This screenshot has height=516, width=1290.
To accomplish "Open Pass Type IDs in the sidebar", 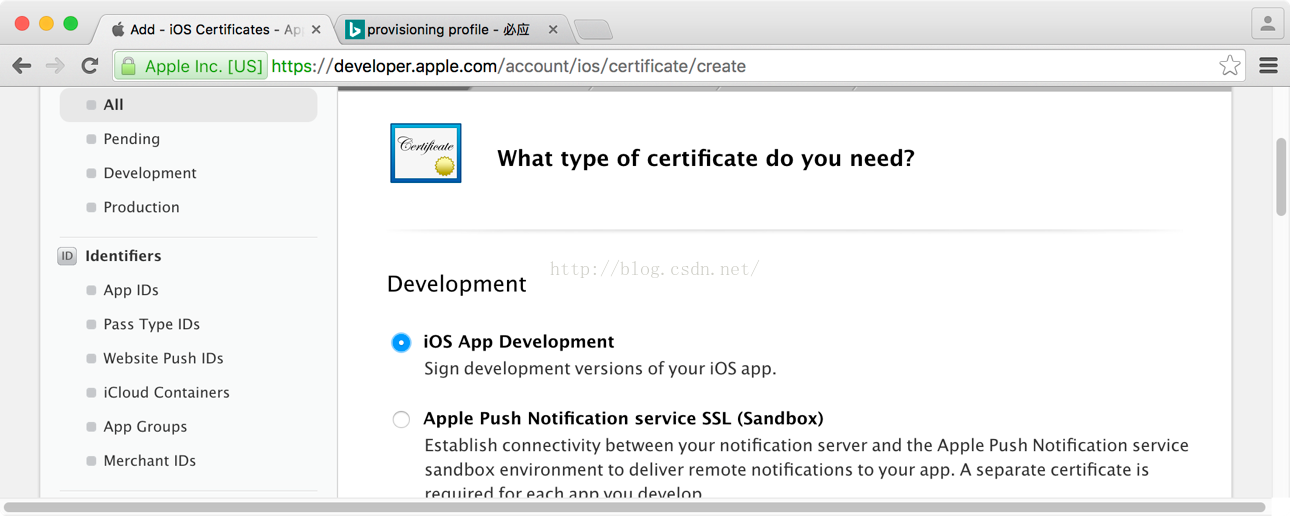I will pyautogui.click(x=152, y=324).
